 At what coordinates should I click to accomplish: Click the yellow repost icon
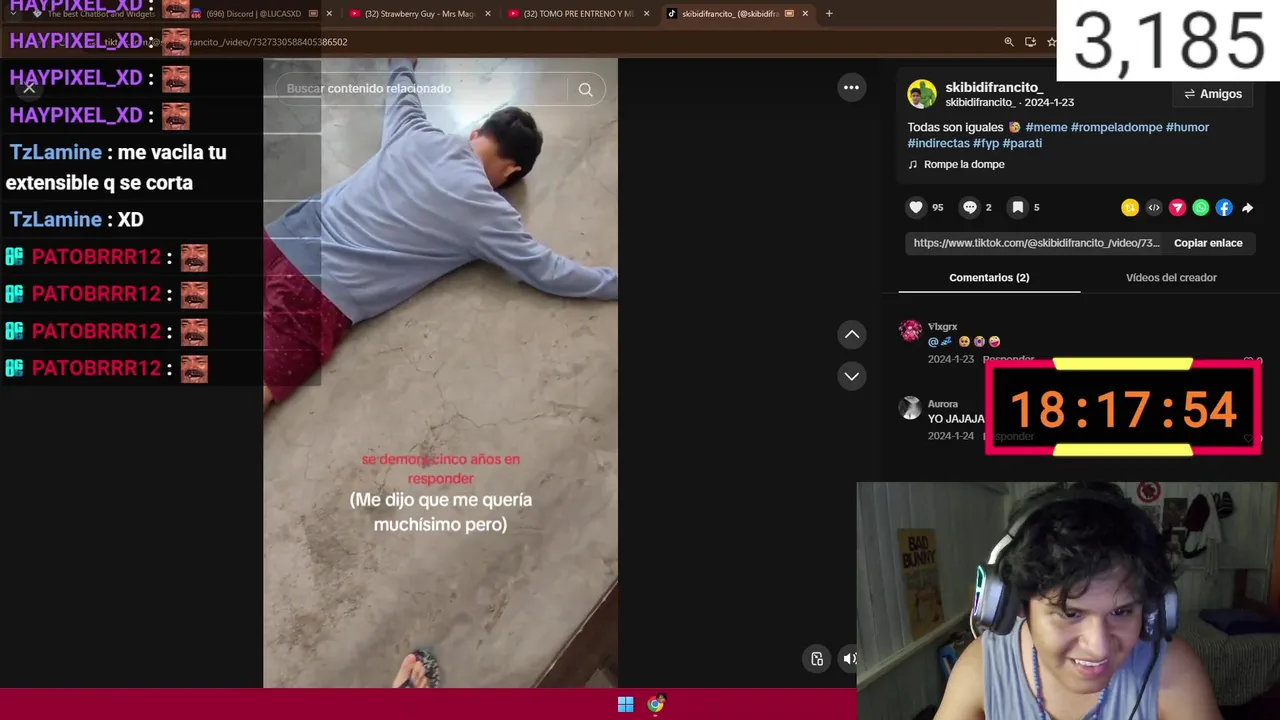1130,208
